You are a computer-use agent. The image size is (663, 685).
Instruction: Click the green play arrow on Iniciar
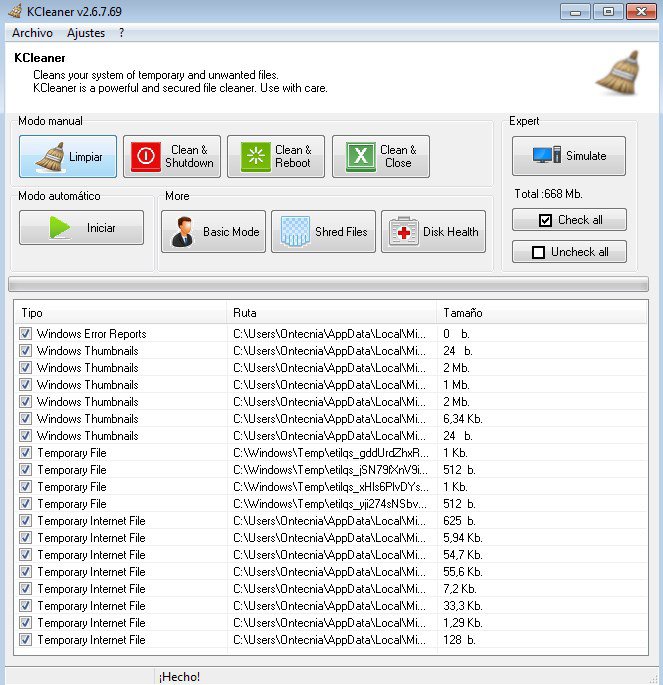click(x=59, y=227)
